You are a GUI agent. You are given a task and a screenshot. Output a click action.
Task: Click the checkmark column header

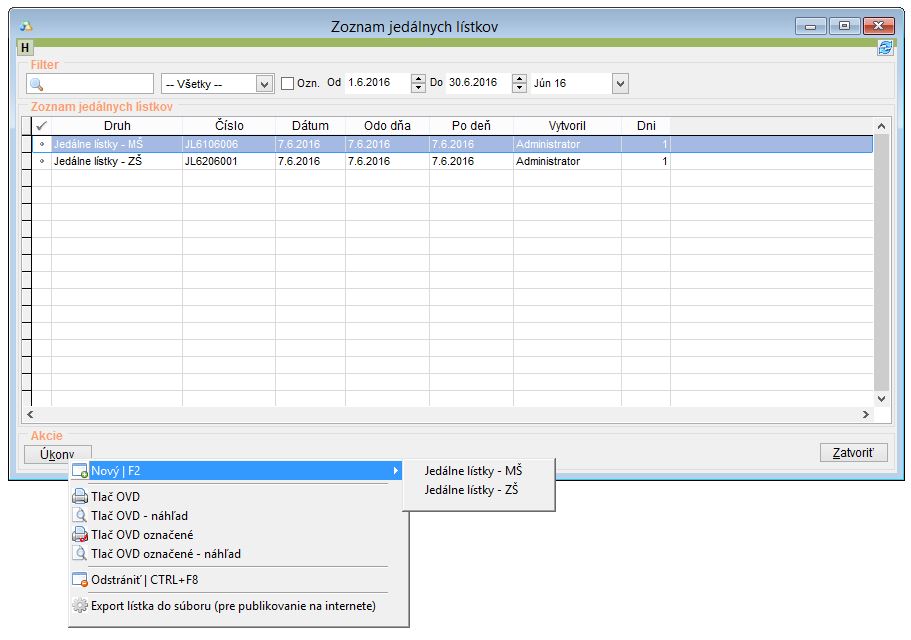click(x=41, y=126)
